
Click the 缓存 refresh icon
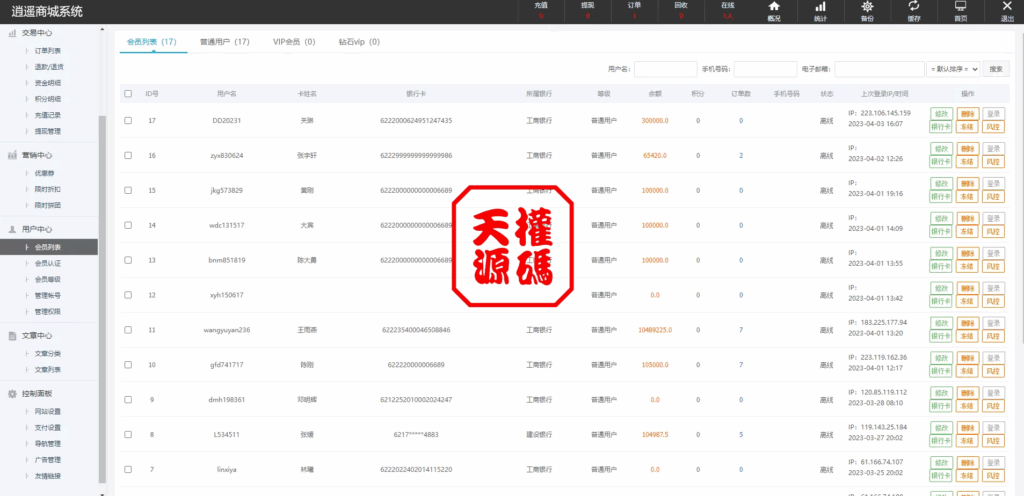coord(914,7)
